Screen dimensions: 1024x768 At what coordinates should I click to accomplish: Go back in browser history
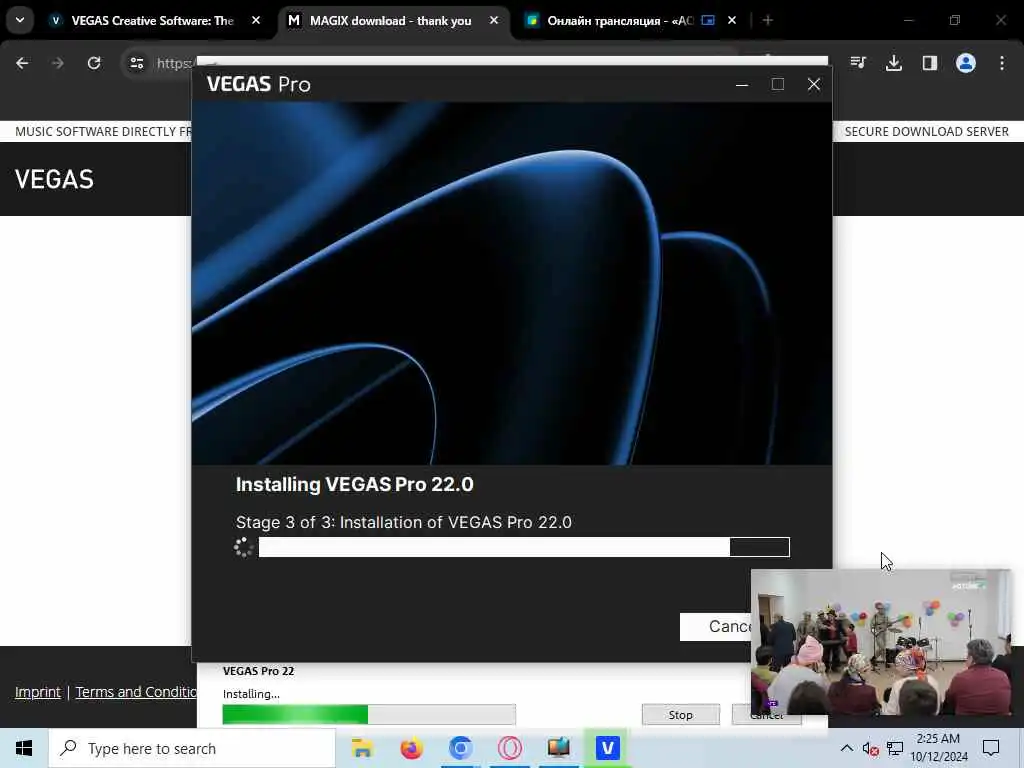click(22, 63)
